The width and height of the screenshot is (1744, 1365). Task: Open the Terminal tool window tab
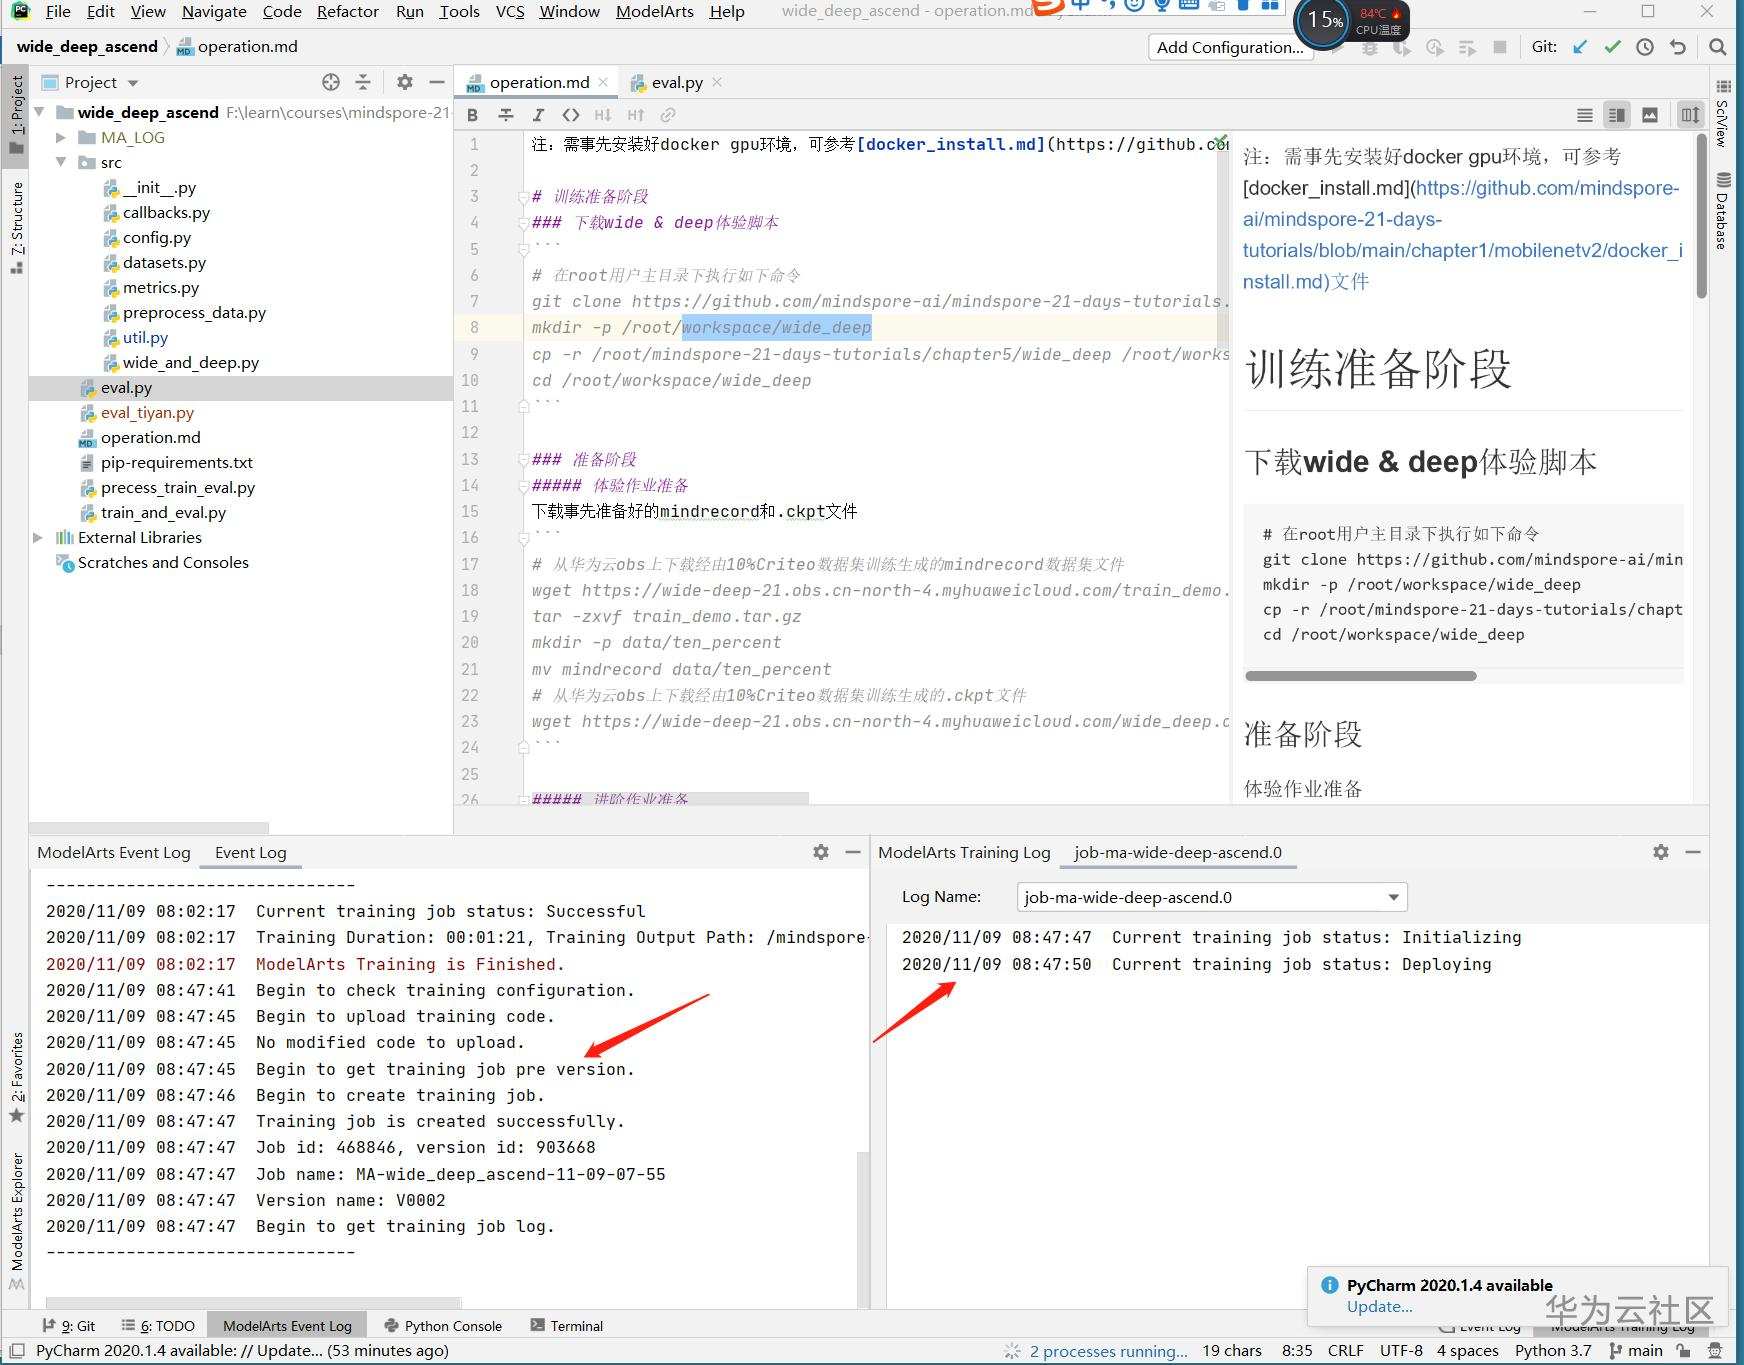pyautogui.click(x=567, y=1326)
